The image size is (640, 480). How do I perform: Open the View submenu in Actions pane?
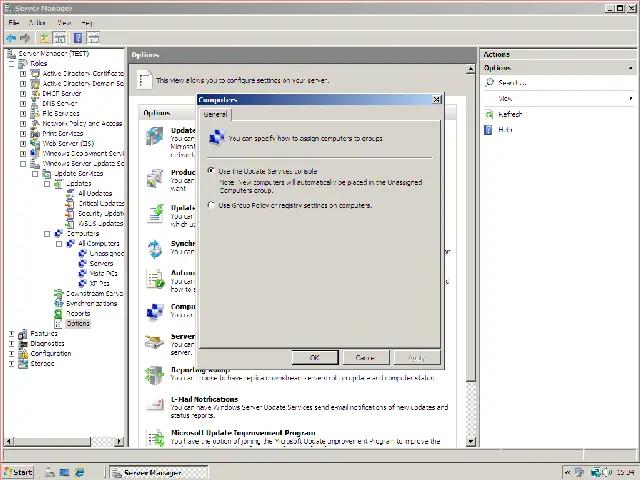[x=558, y=98]
